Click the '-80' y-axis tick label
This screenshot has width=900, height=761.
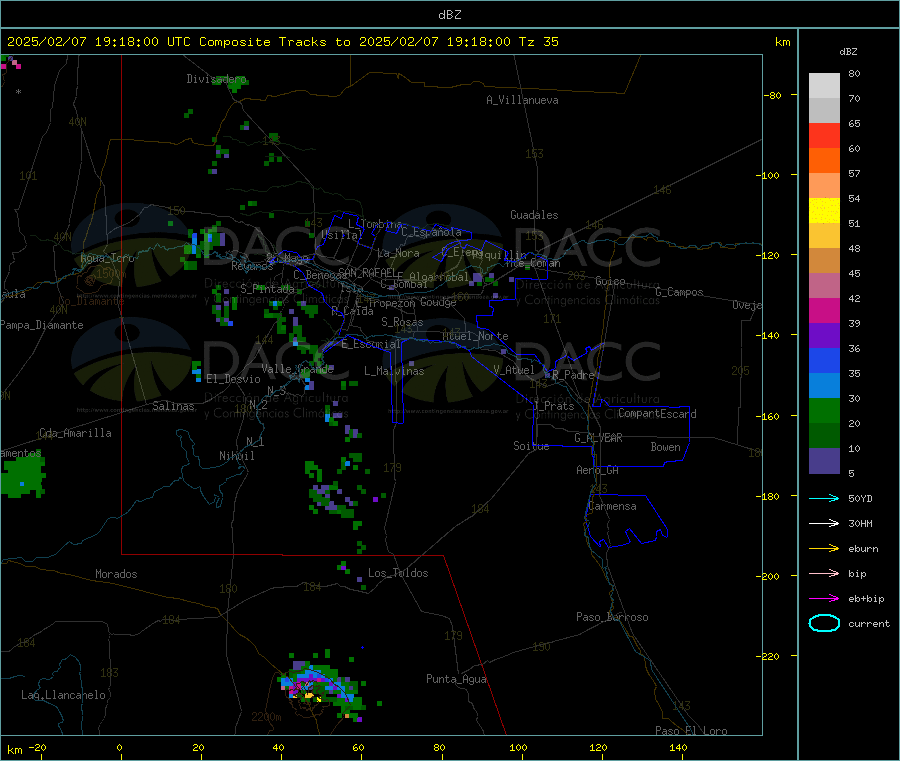773,95
